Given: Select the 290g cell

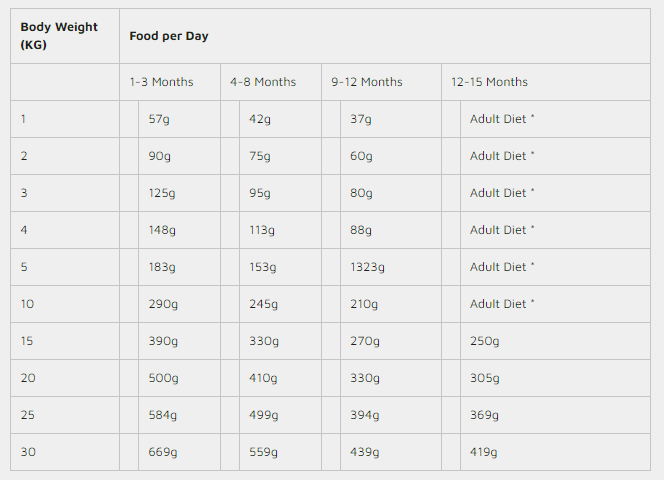Looking at the screenshot, I should tap(163, 304).
